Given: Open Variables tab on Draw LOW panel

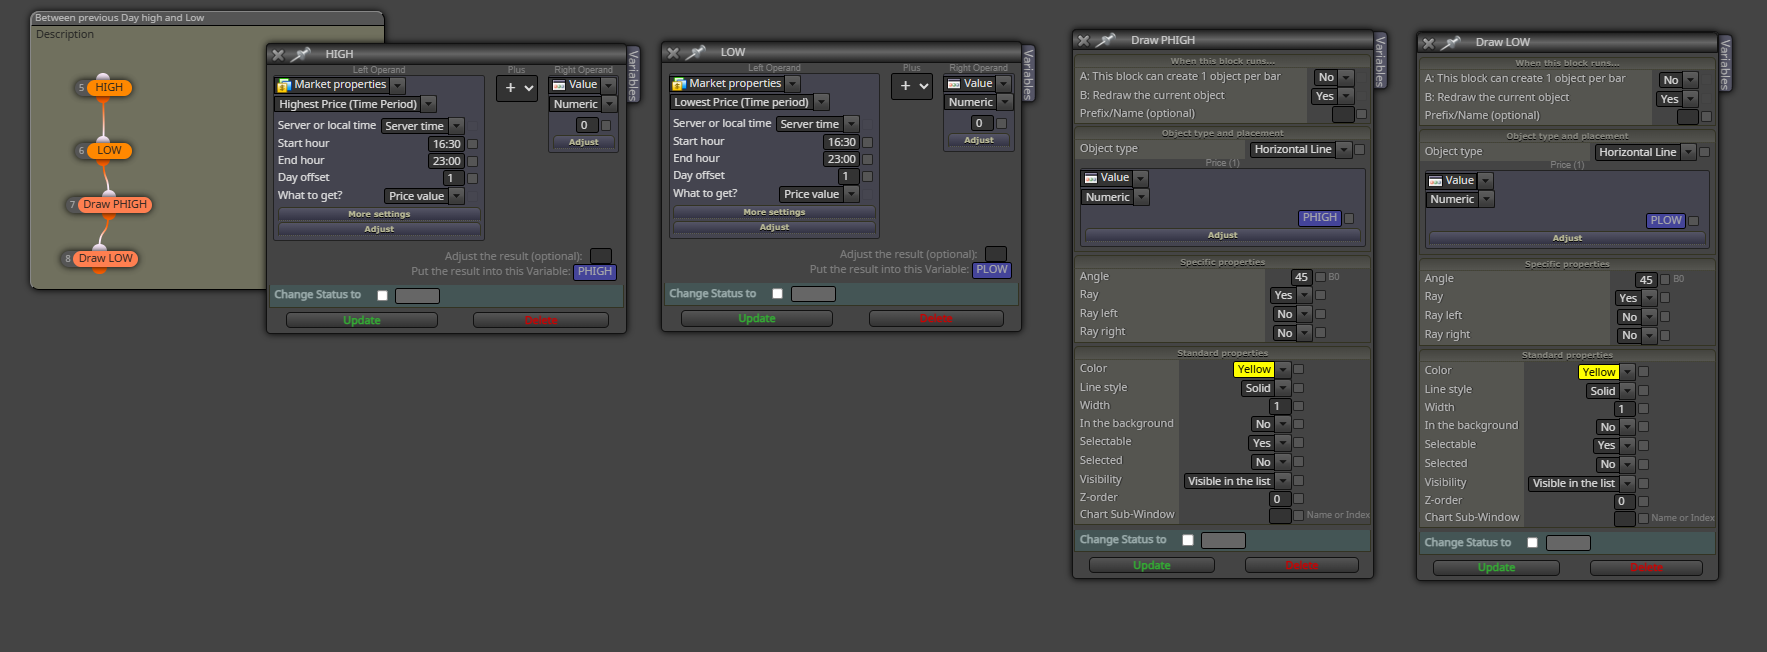Looking at the screenshot, I should click(1725, 63).
